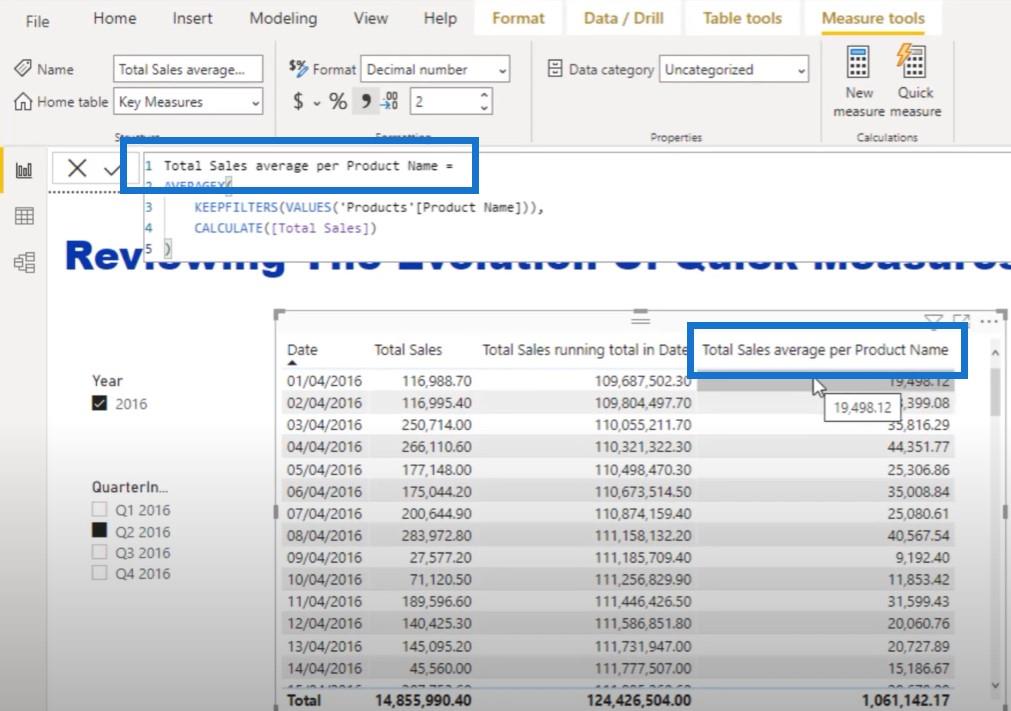Select the 09/04/2016 date cell
Screen dimensions: 1011x711
pos(324,558)
